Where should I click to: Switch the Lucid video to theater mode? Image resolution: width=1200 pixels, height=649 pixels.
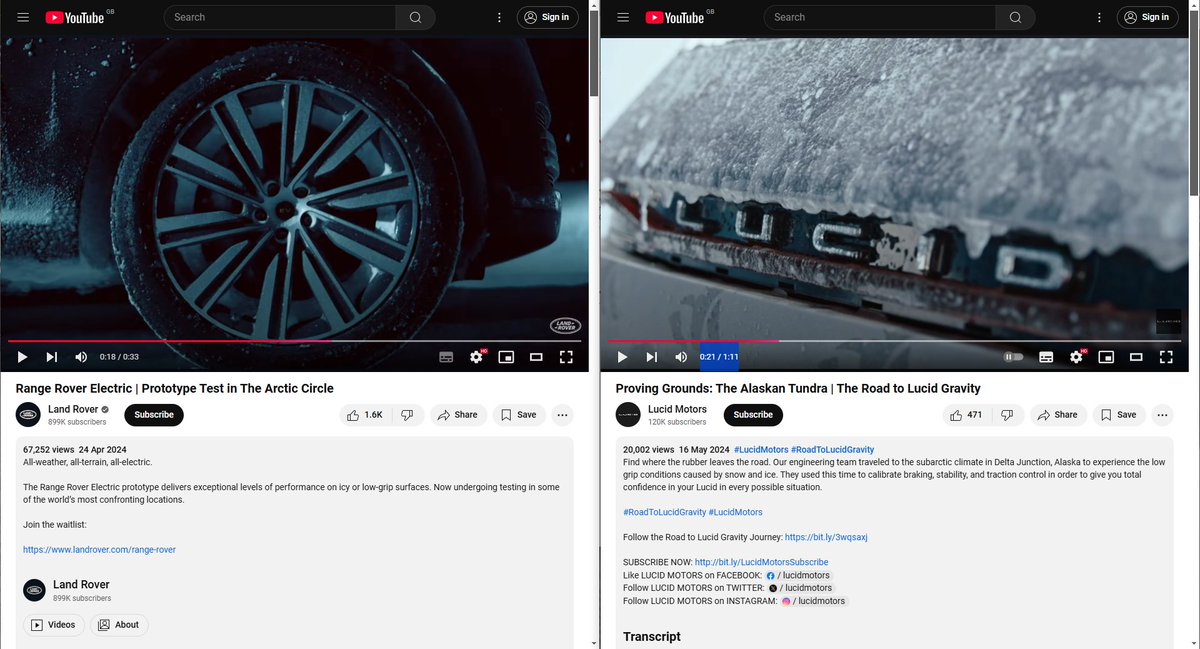click(1136, 356)
